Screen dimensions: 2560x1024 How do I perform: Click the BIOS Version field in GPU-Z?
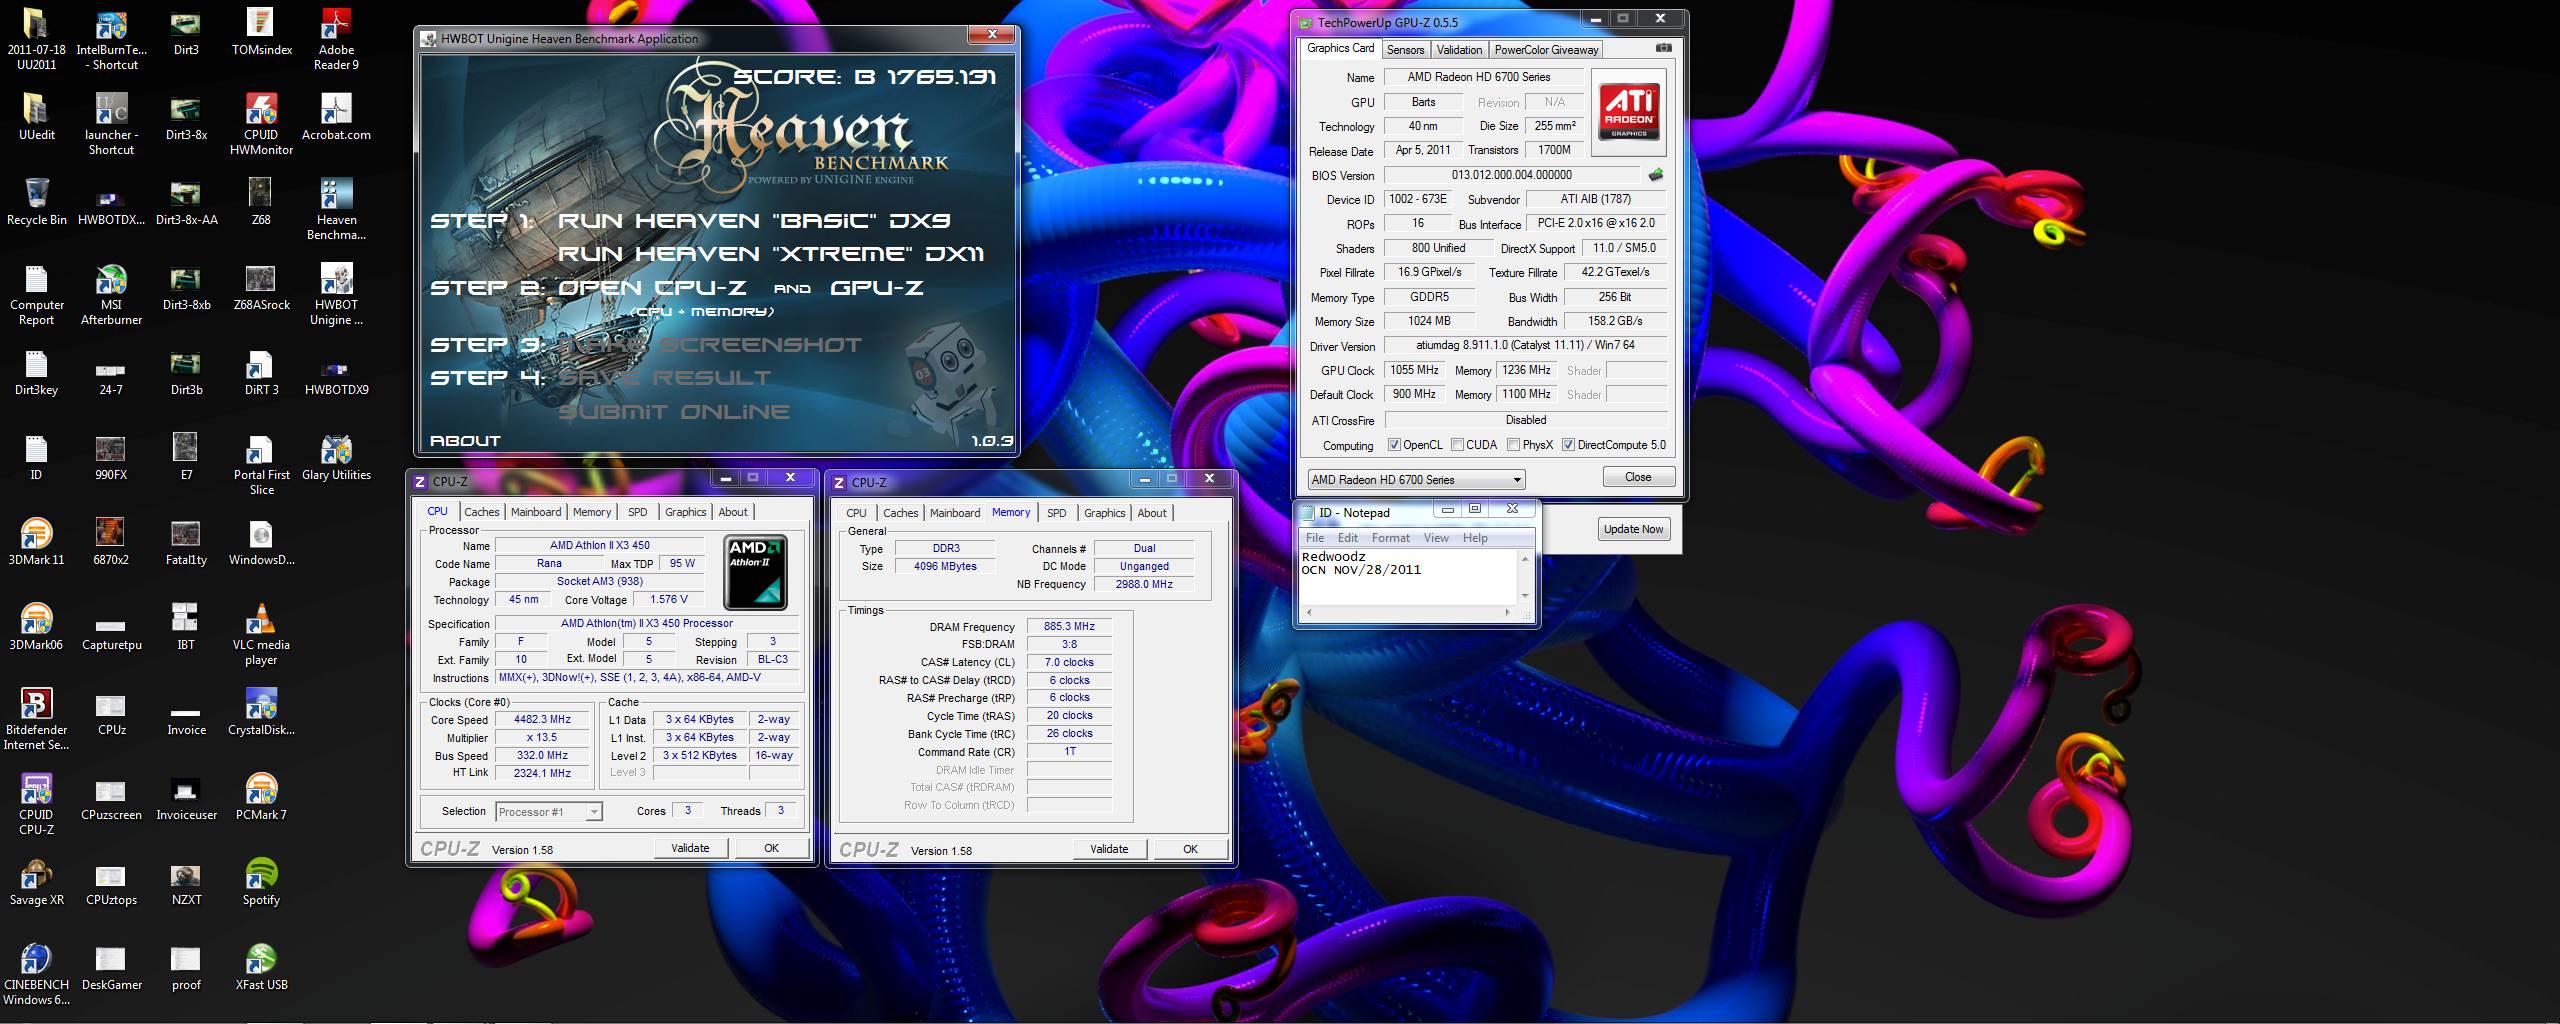coord(1511,175)
